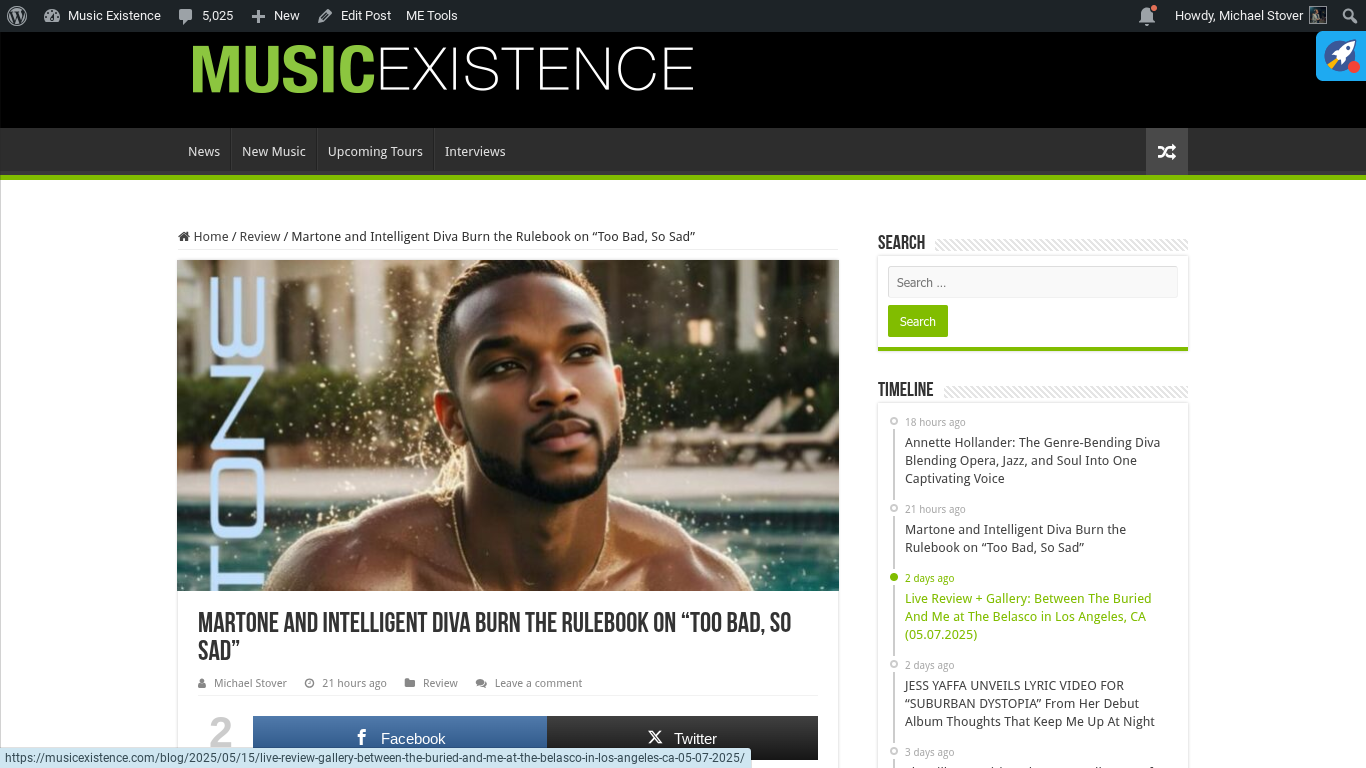Open the WordPress logo menu
1366x768 pixels.
click(17, 15)
